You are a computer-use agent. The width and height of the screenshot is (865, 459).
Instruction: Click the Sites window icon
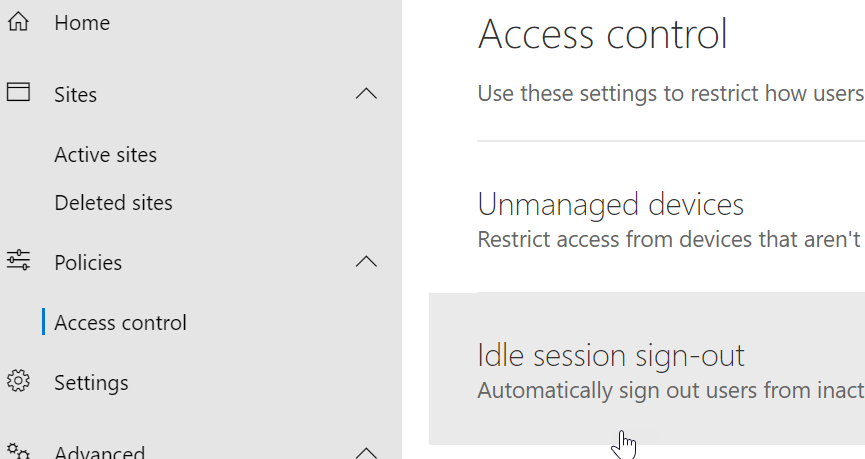pyautogui.click(x=18, y=93)
